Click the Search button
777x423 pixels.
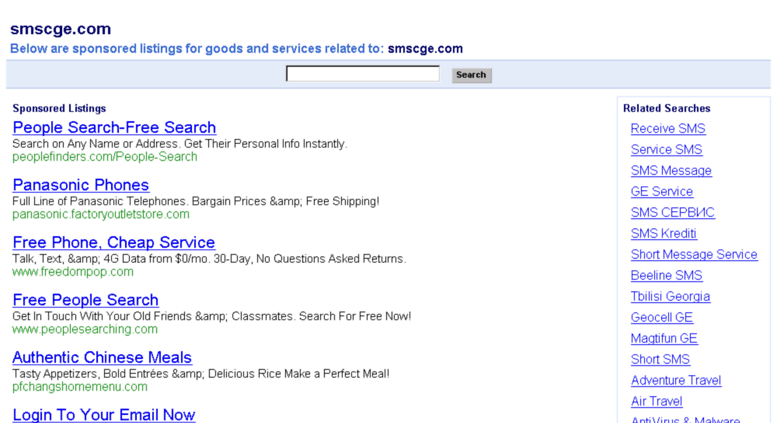click(x=471, y=75)
